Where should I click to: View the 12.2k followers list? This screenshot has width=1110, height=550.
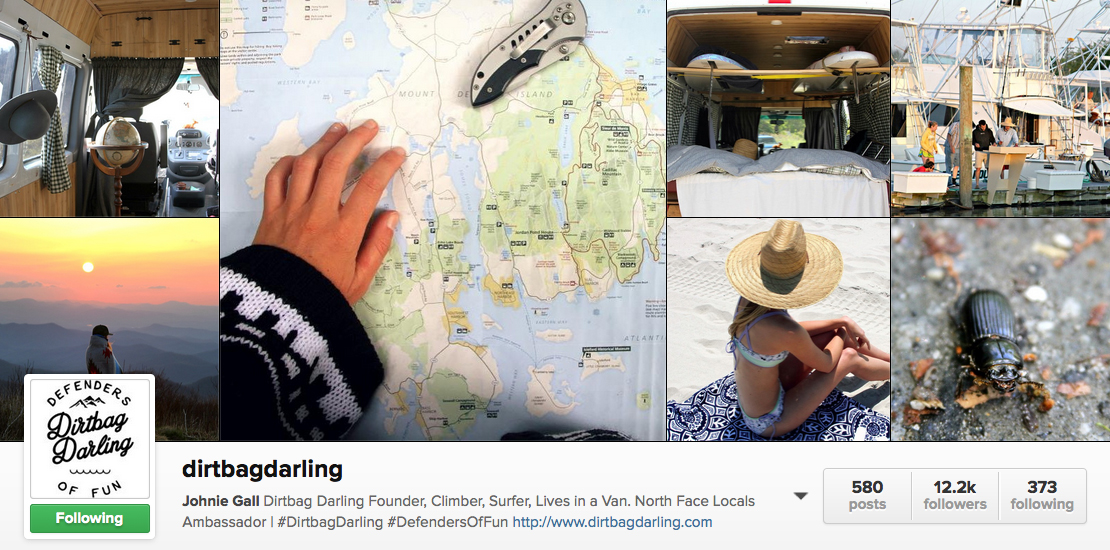click(x=954, y=495)
